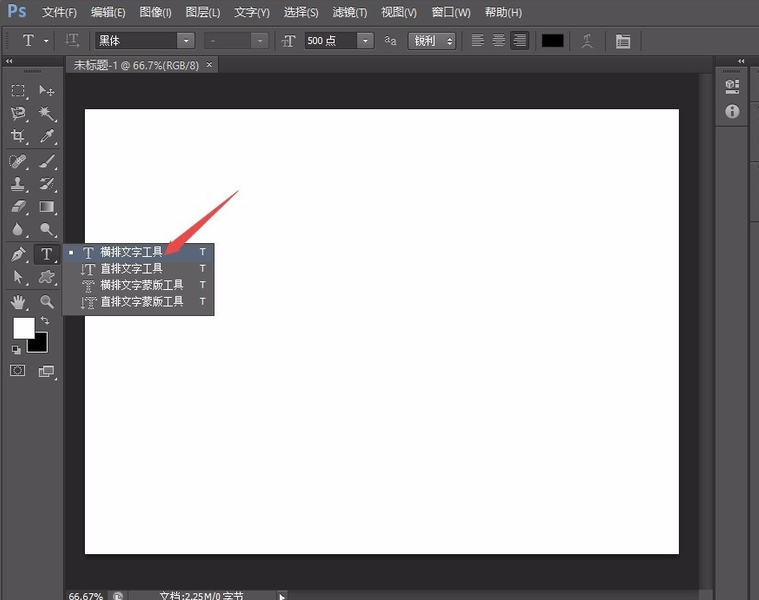Select the History Brush tool

[x=46, y=184]
